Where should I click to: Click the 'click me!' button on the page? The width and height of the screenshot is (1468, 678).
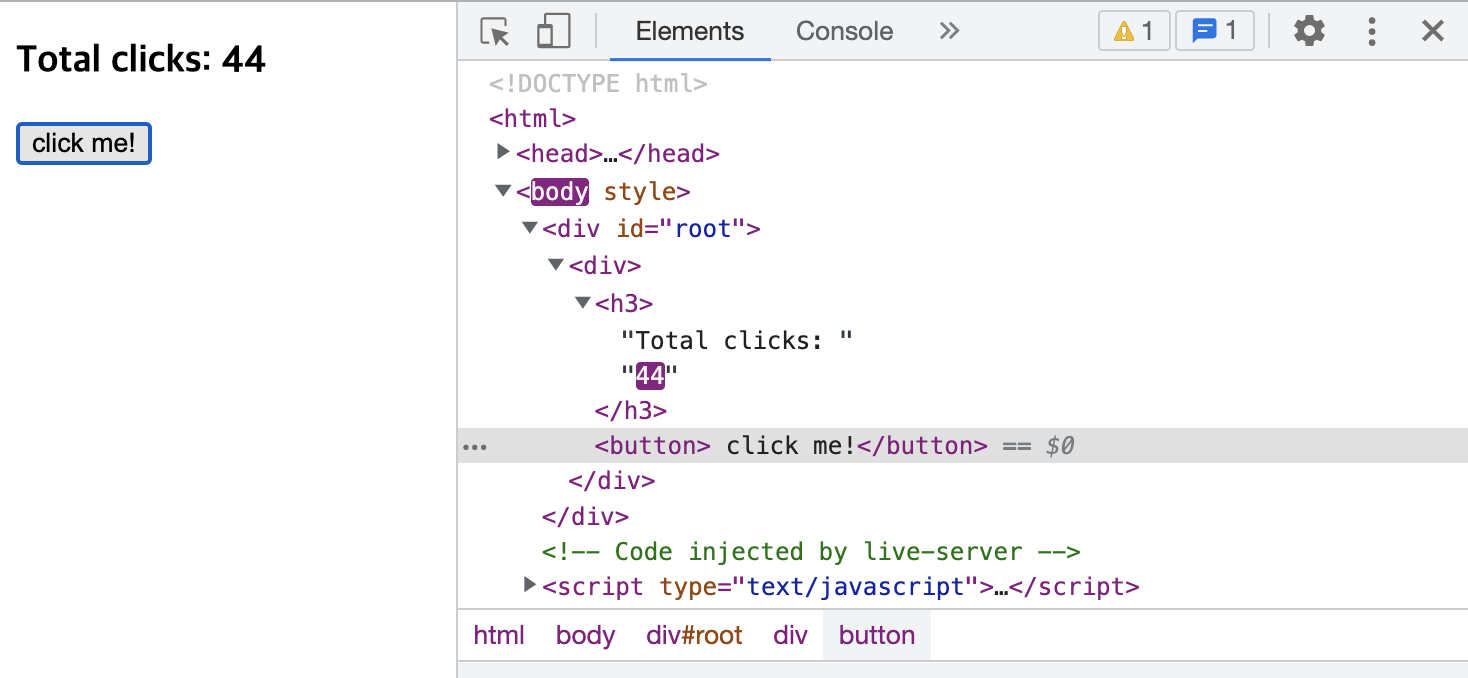tap(84, 143)
